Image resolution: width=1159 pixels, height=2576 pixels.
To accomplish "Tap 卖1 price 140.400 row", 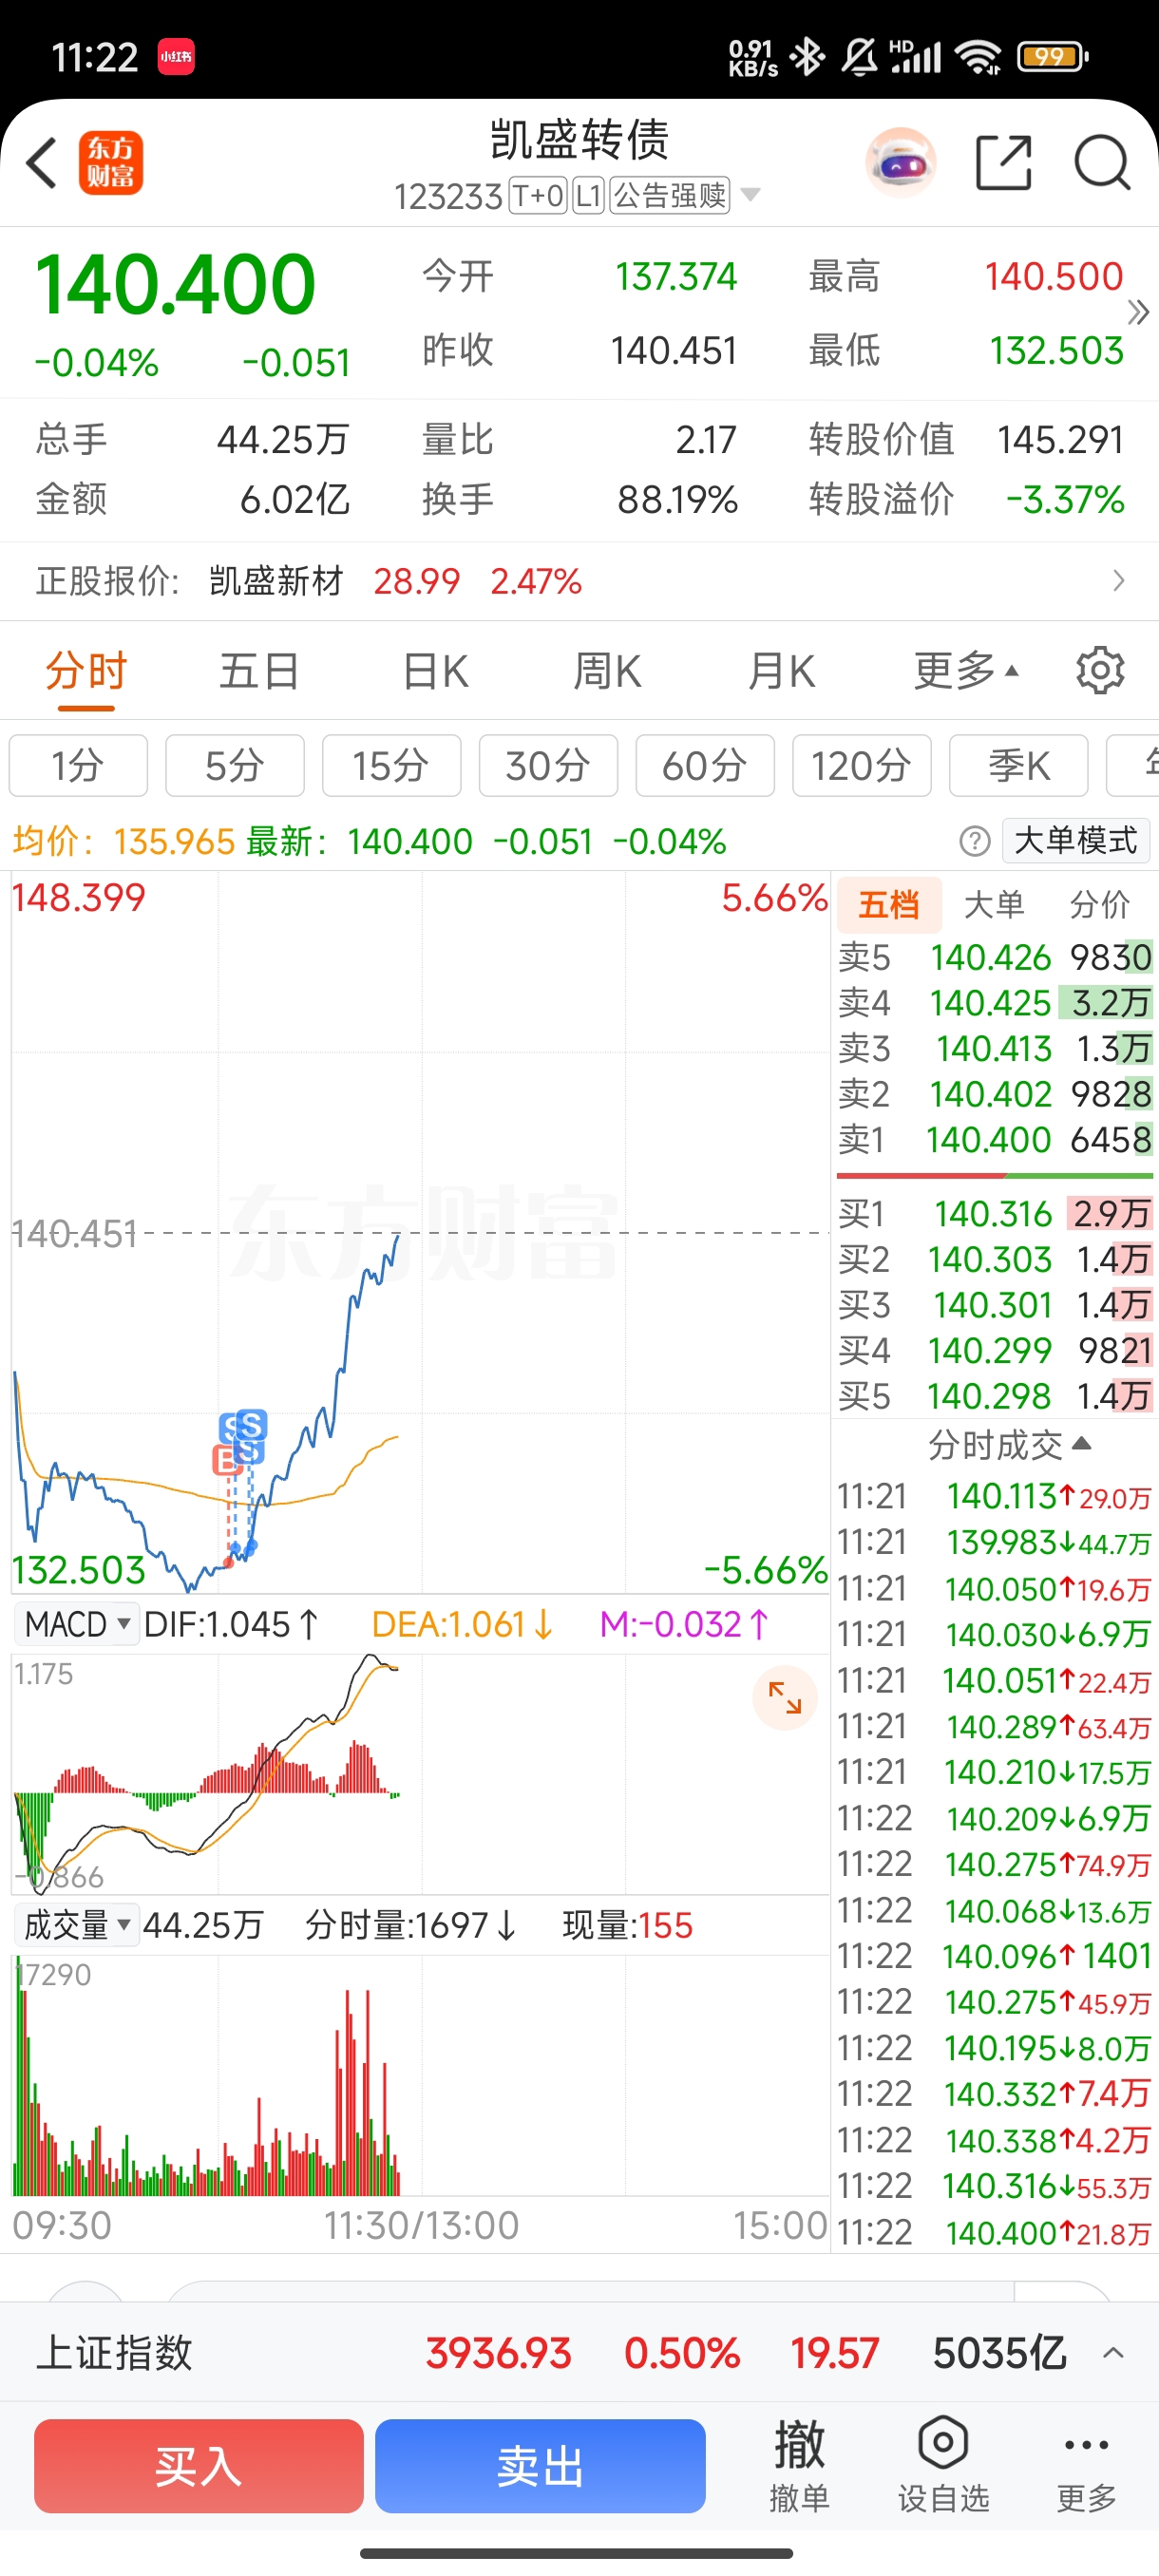I will (x=995, y=1139).
